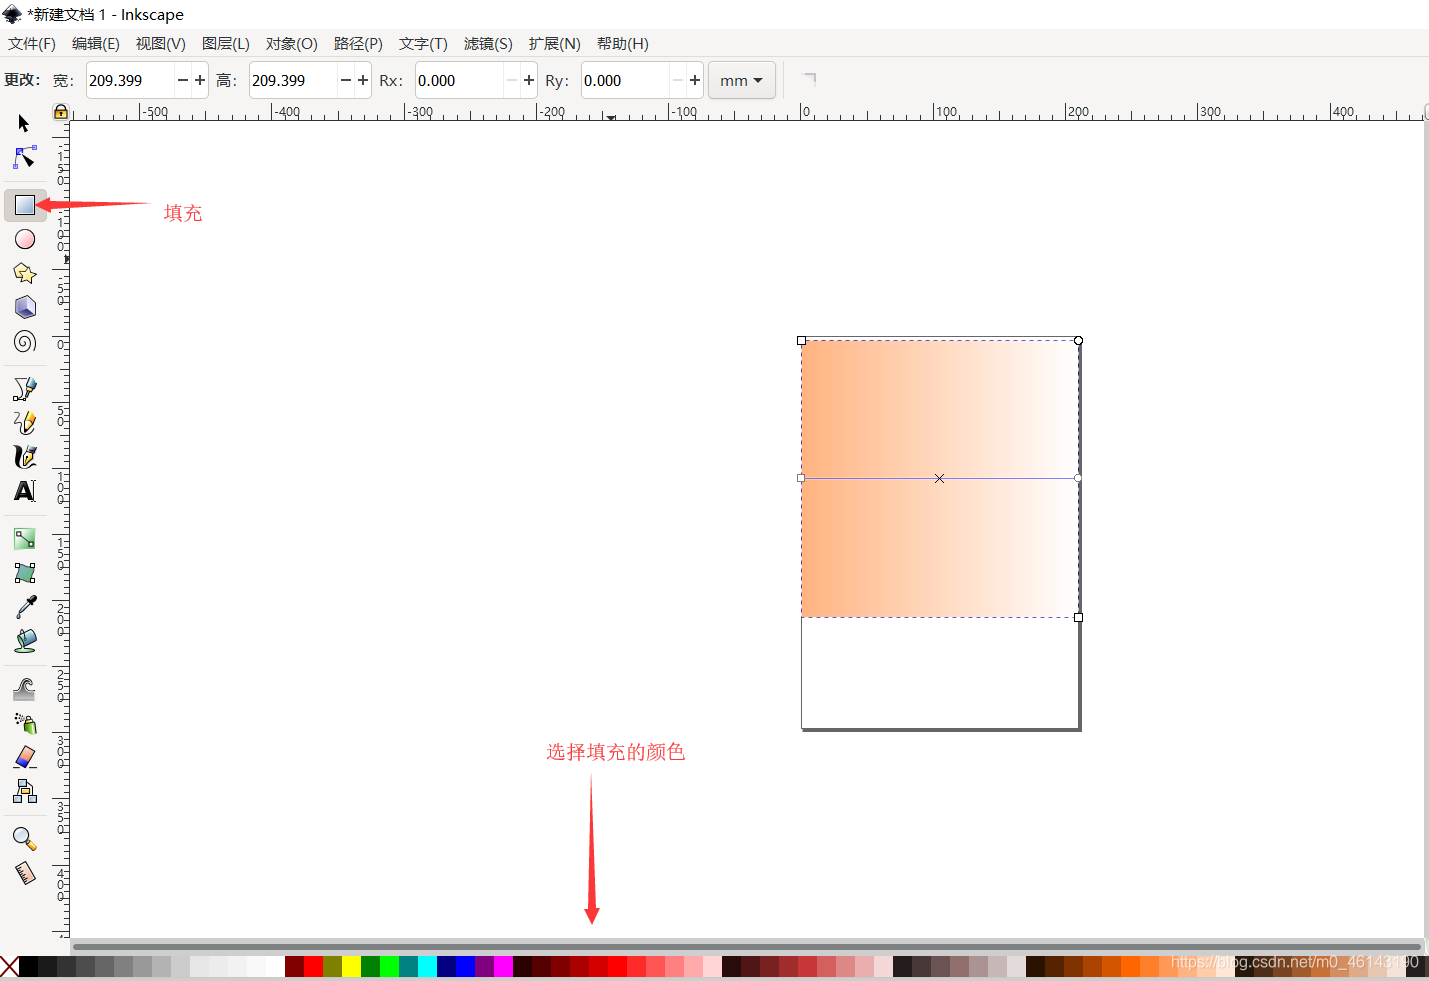Click the top-right corner rounding handle
The height and width of the screenshot is (981, 1429).
1078,340
